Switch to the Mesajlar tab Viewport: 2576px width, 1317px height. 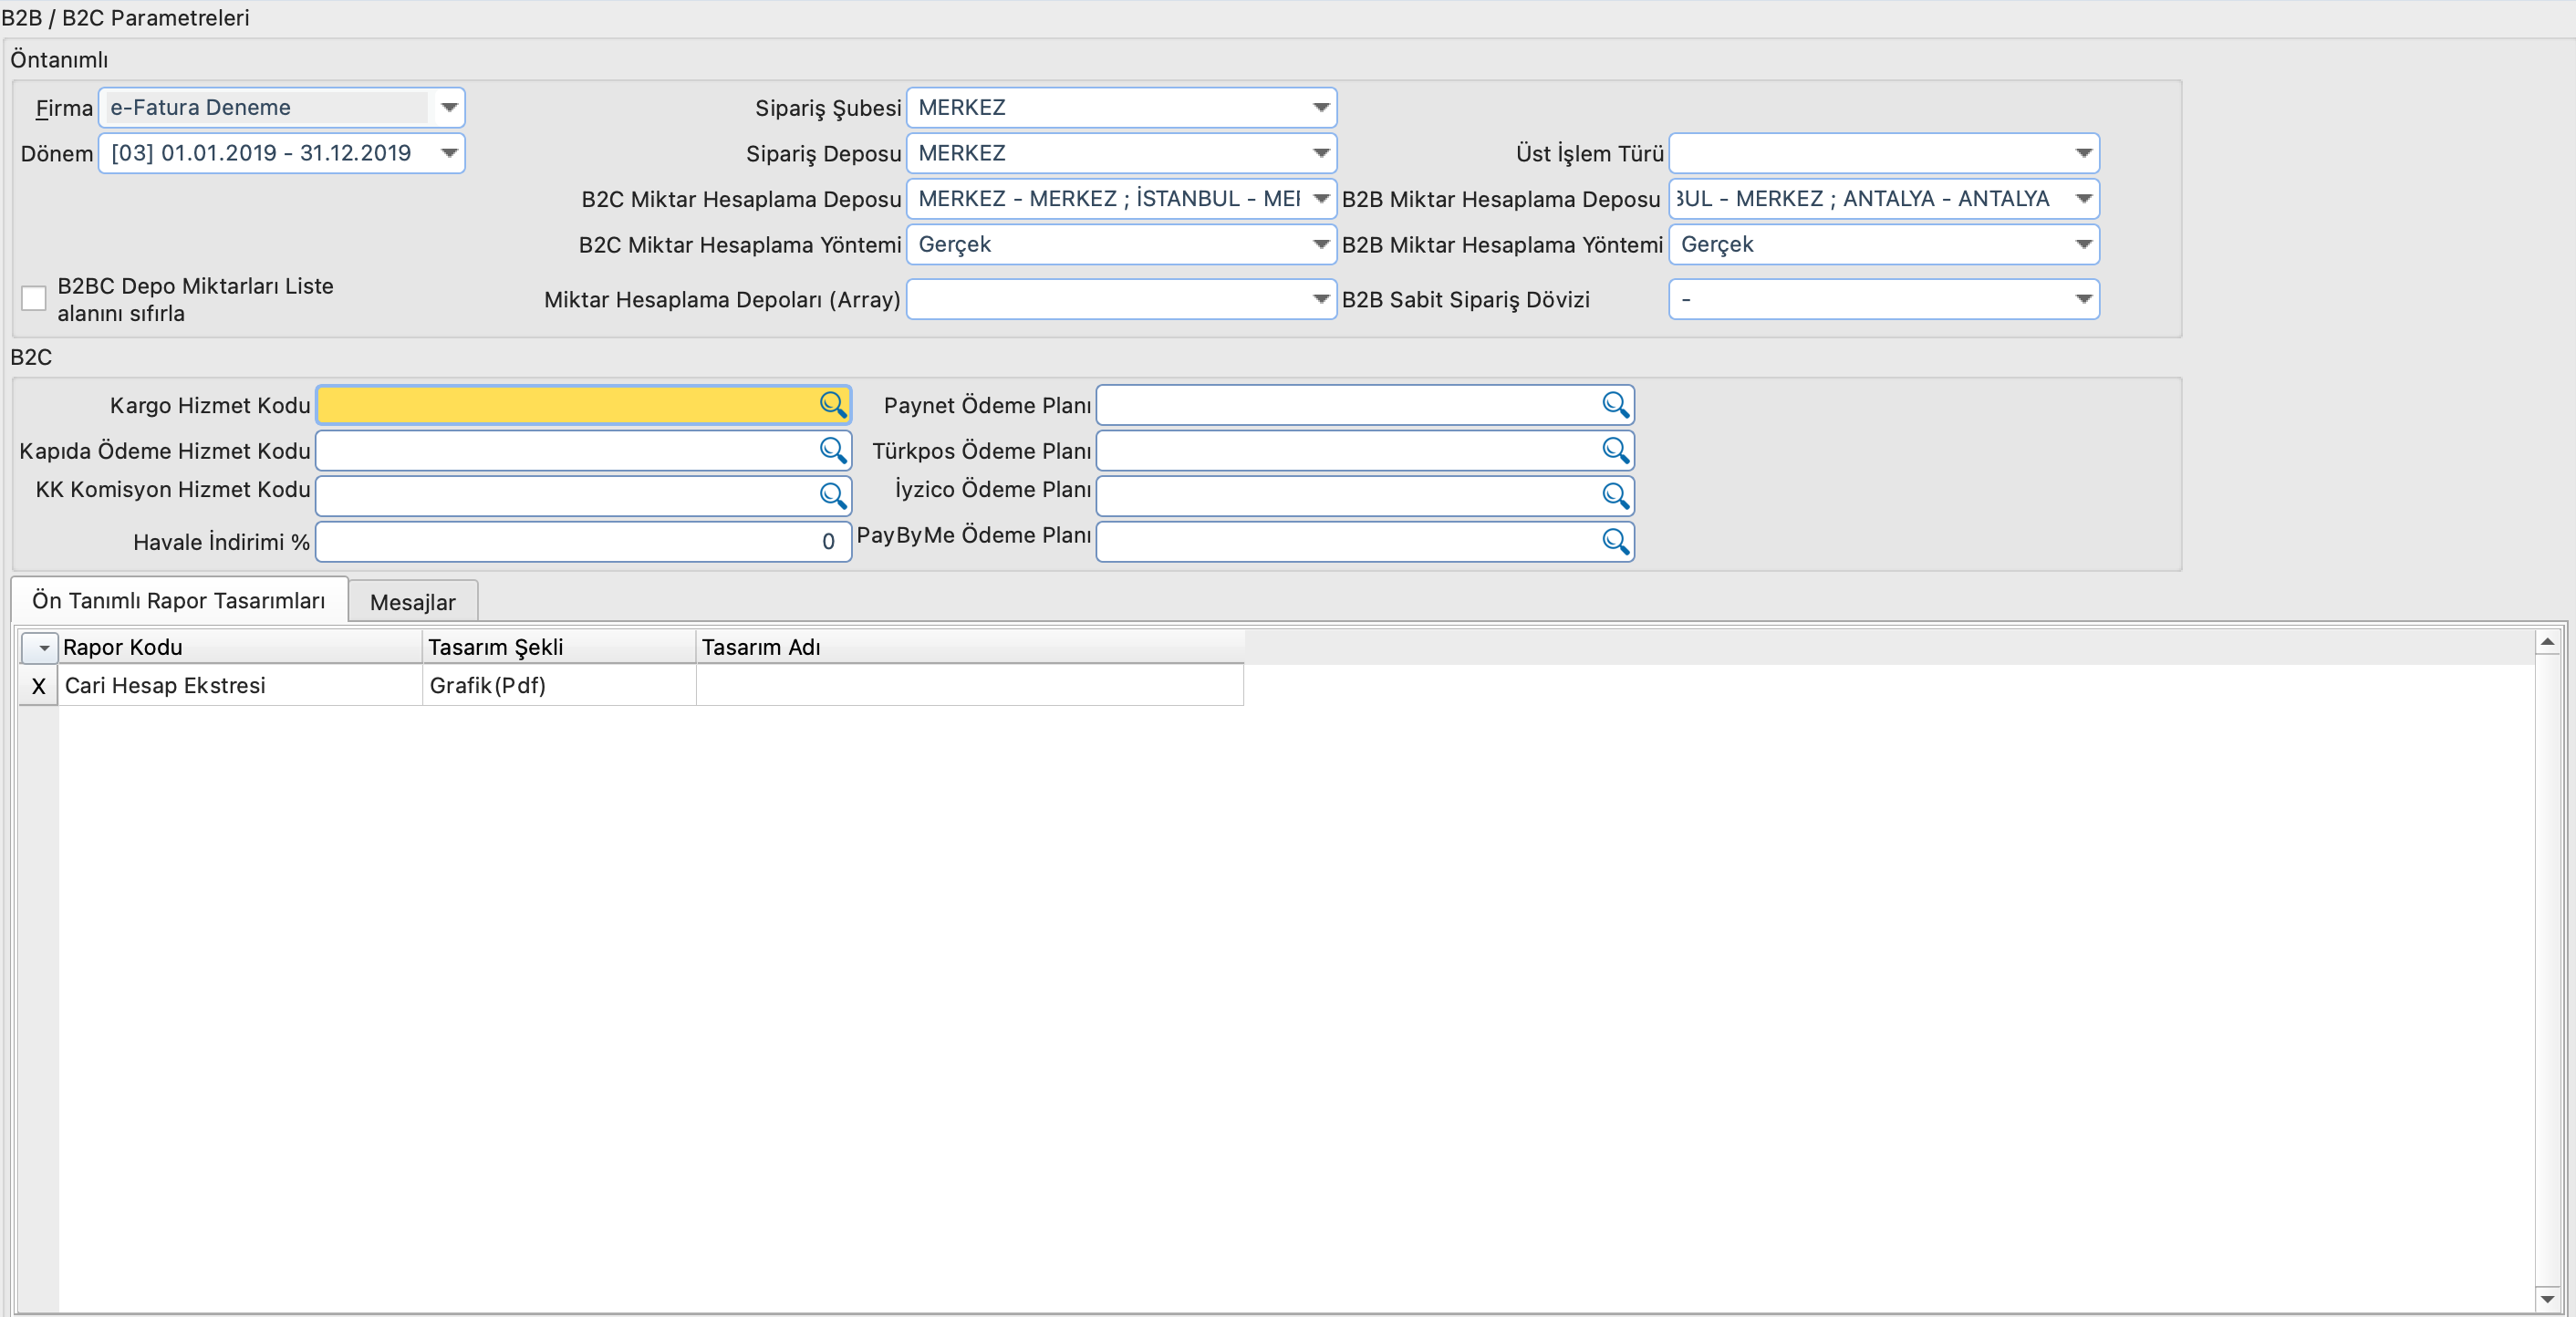coord(412,602)
